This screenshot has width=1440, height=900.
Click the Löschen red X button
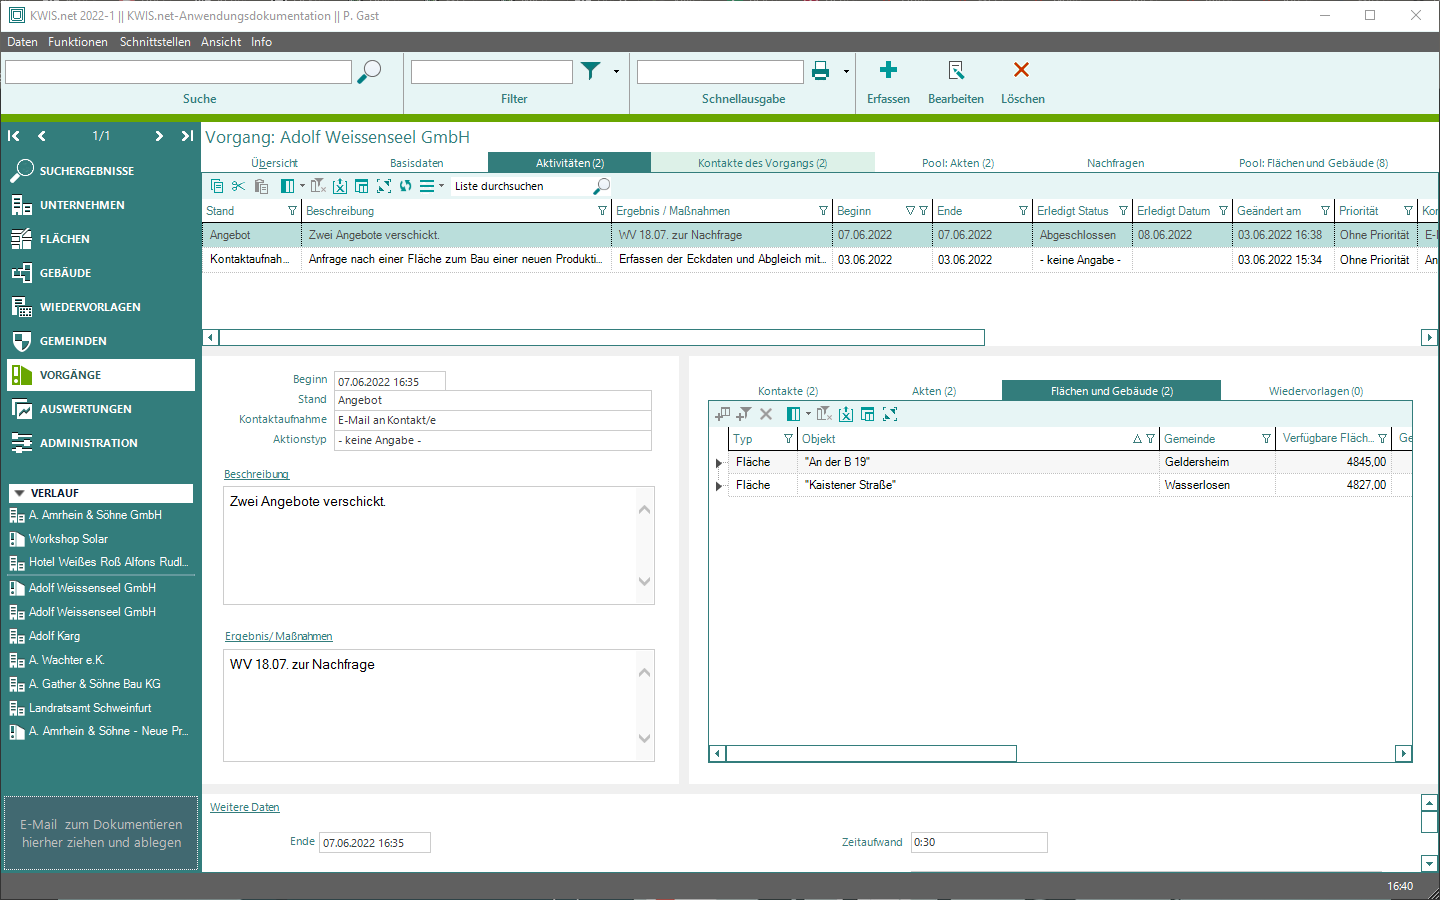pos(1021,70)
